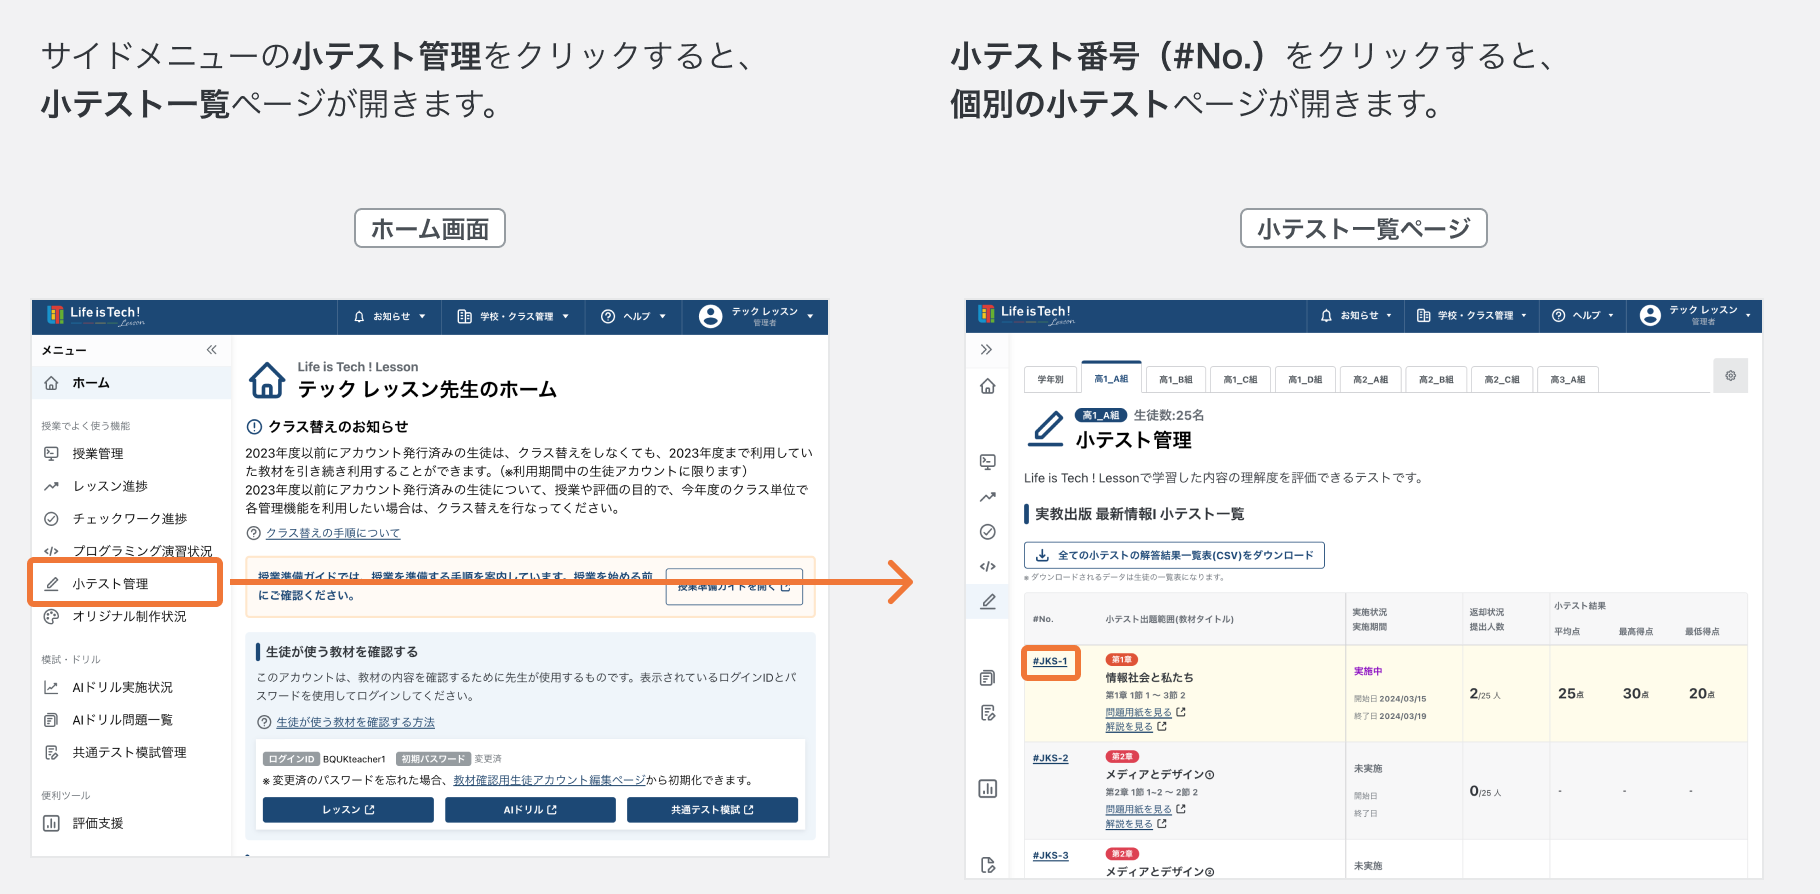1820x894 pixels.
Task: Switch to the 高2_A組 class tab
Action: (x=1370, y=380)
